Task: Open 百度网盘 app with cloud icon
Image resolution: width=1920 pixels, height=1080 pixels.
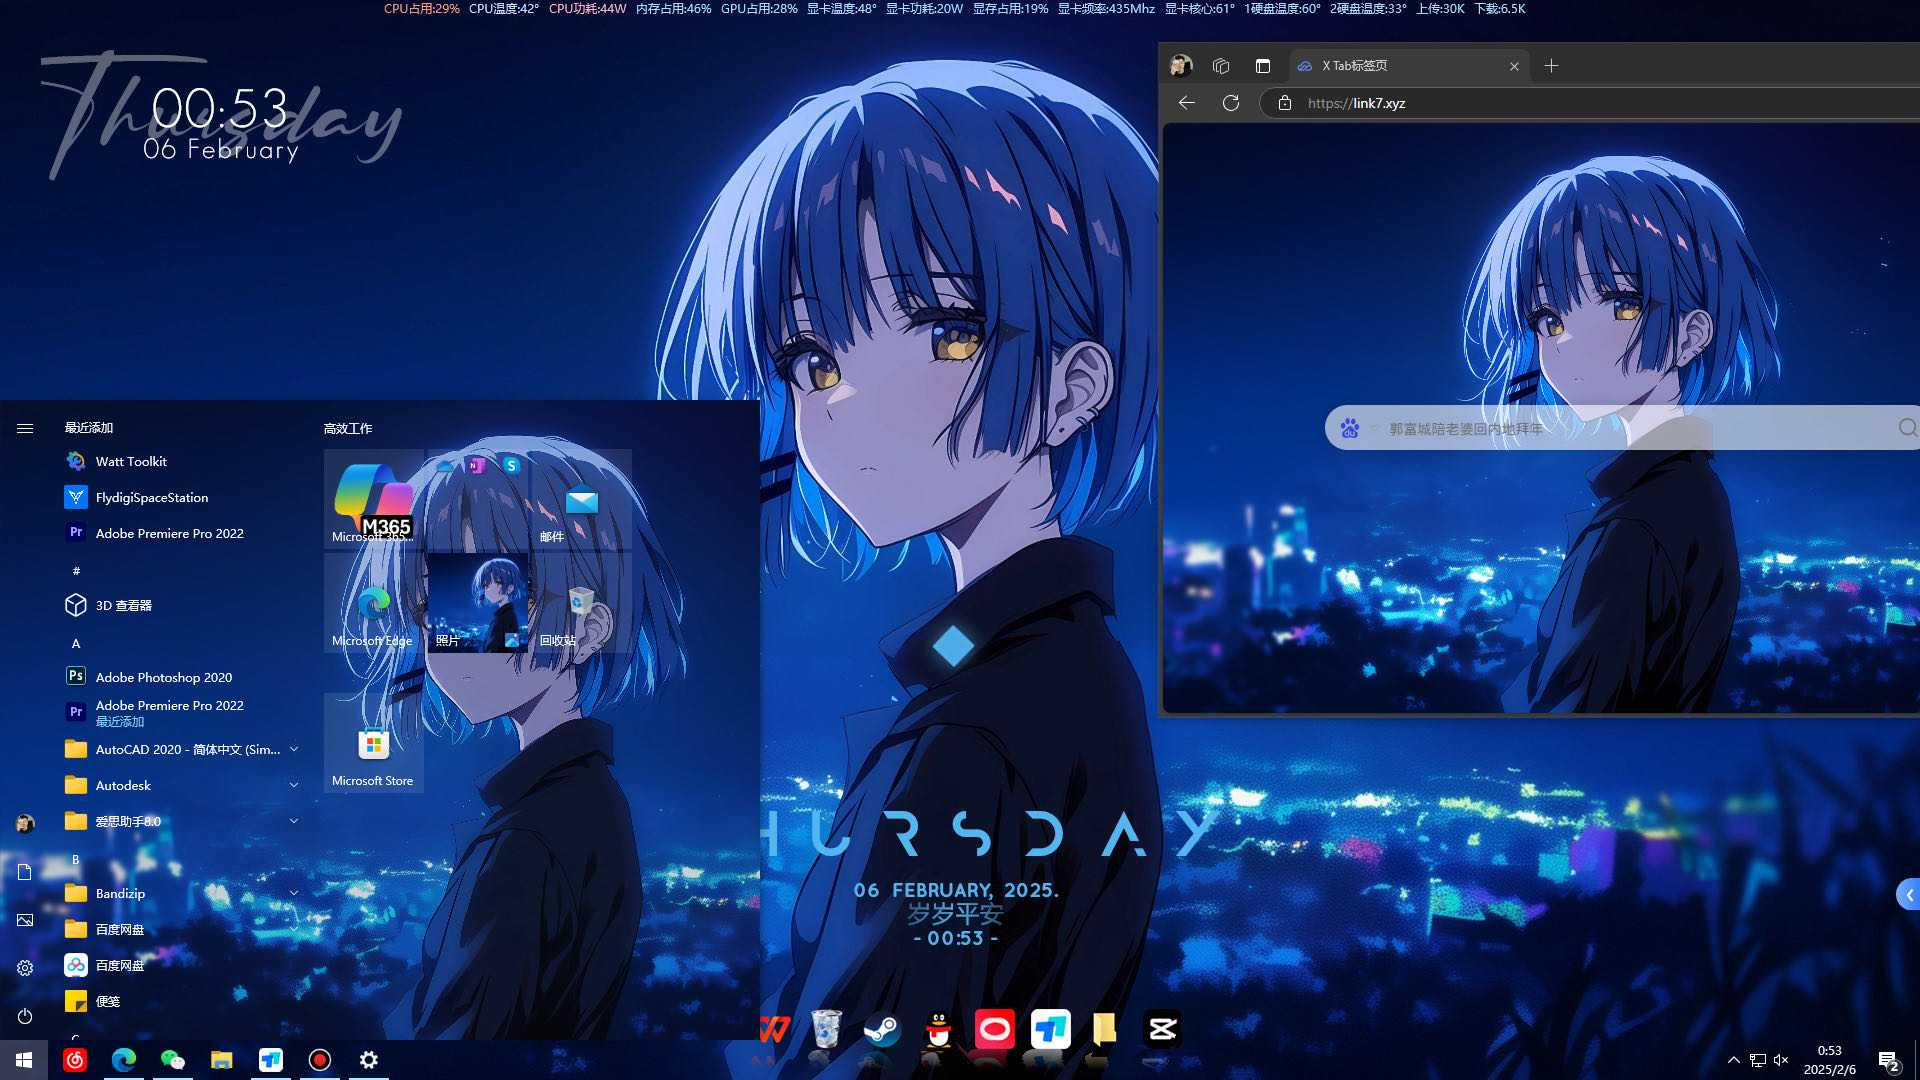Action: (x=180, y=965)
